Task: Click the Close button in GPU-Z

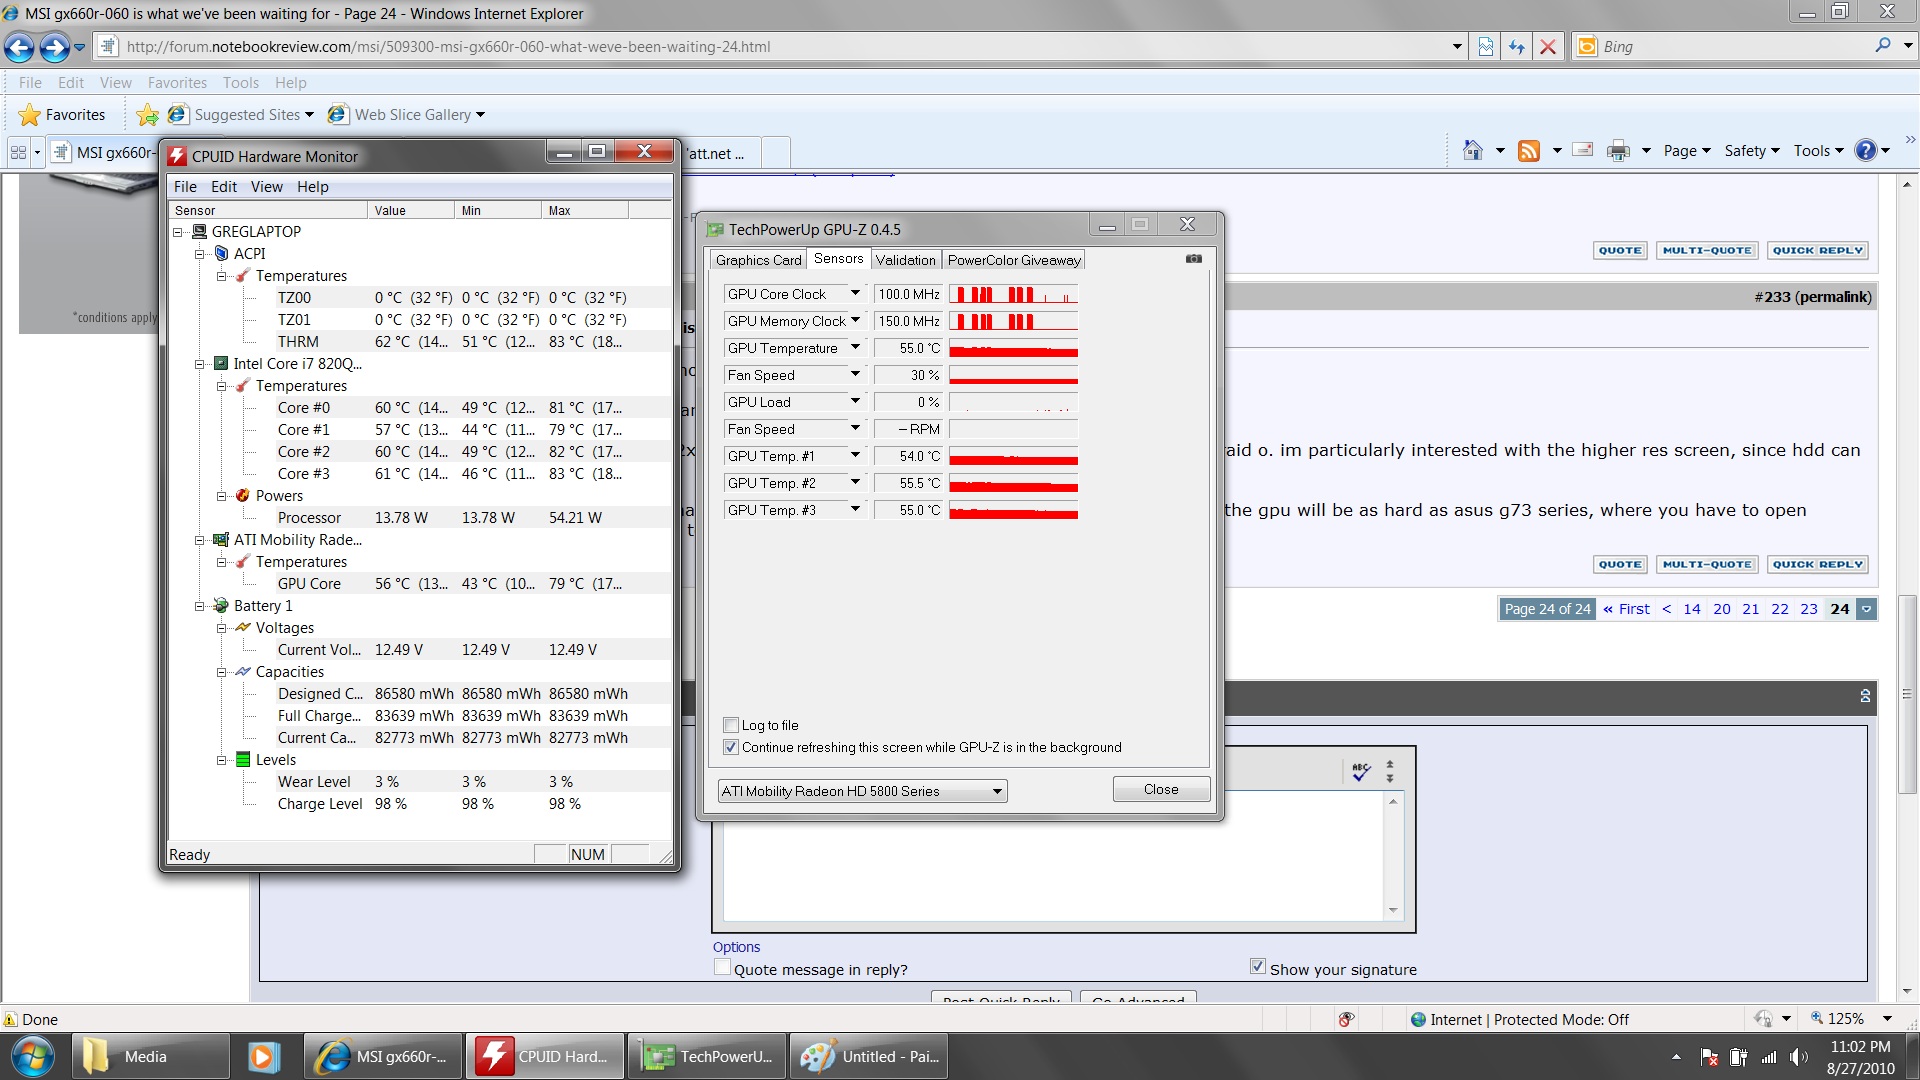Action: point(1161,790)
